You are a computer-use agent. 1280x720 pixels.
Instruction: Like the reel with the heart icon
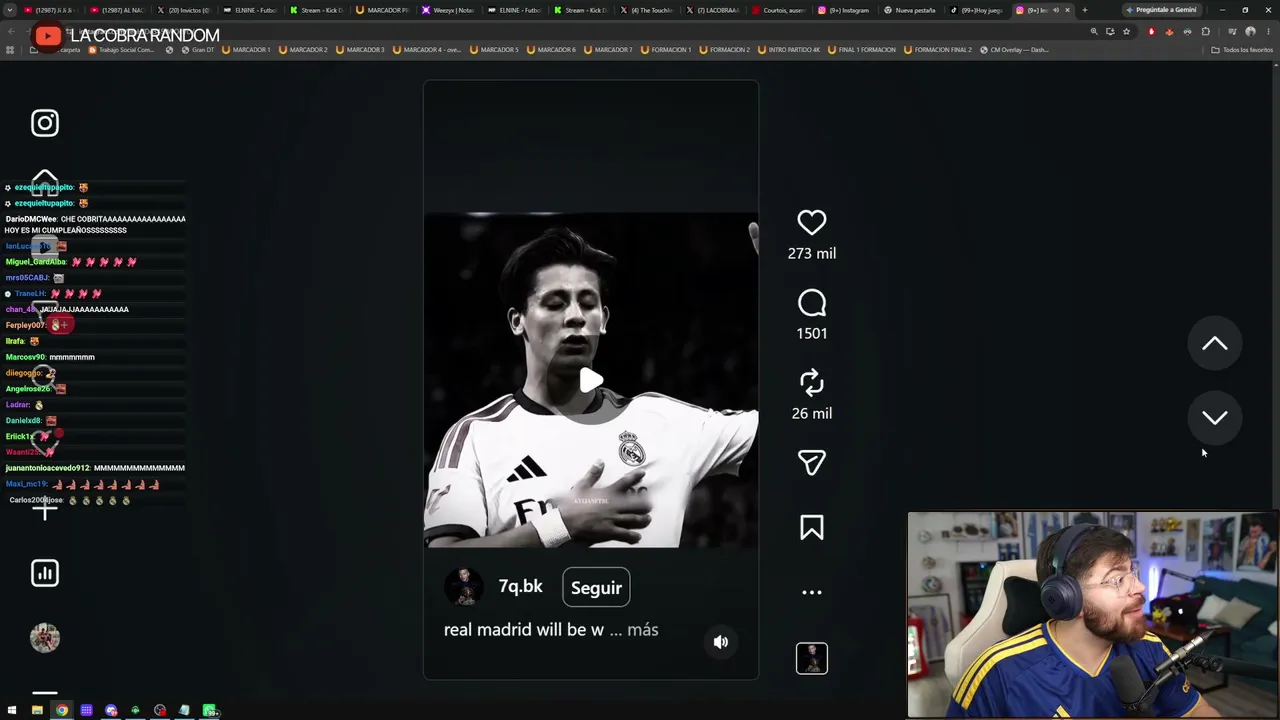(812, 222)
